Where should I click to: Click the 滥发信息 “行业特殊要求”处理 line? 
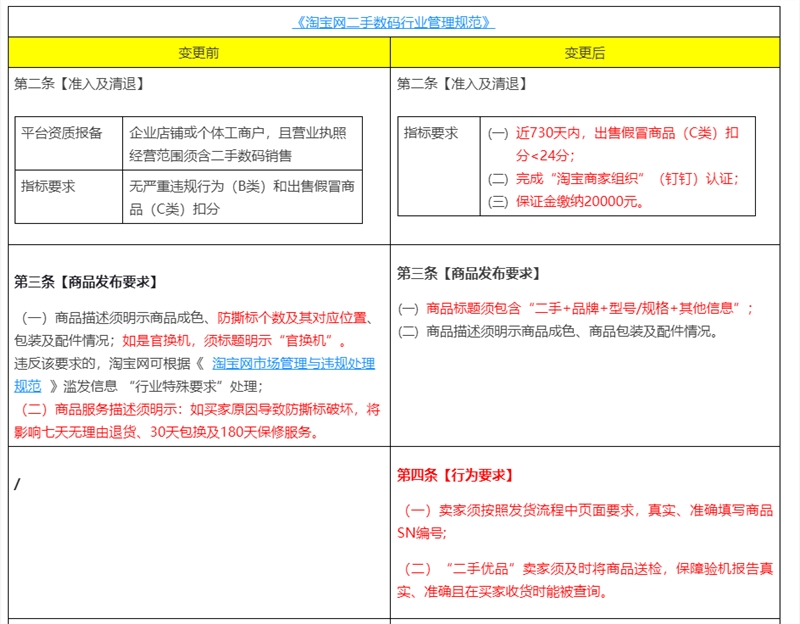163,386
